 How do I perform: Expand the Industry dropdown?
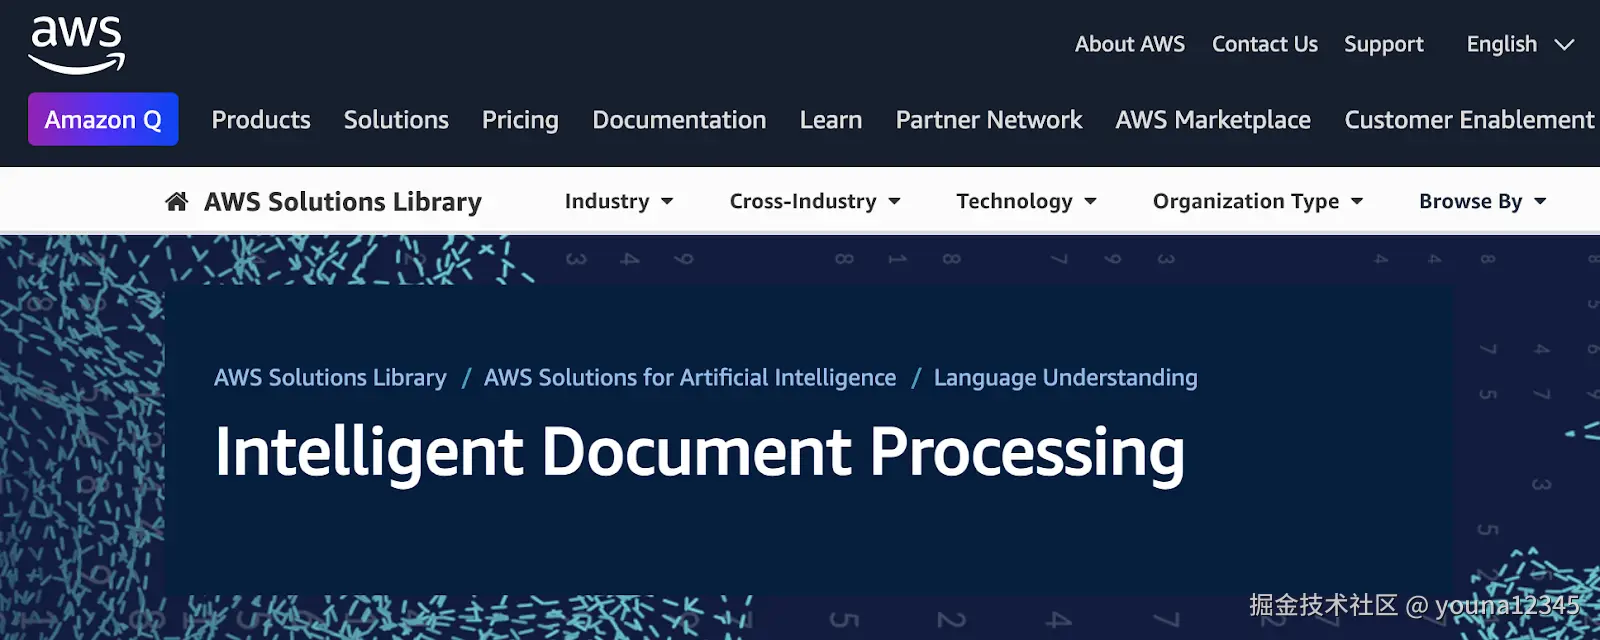click(619, 201)
